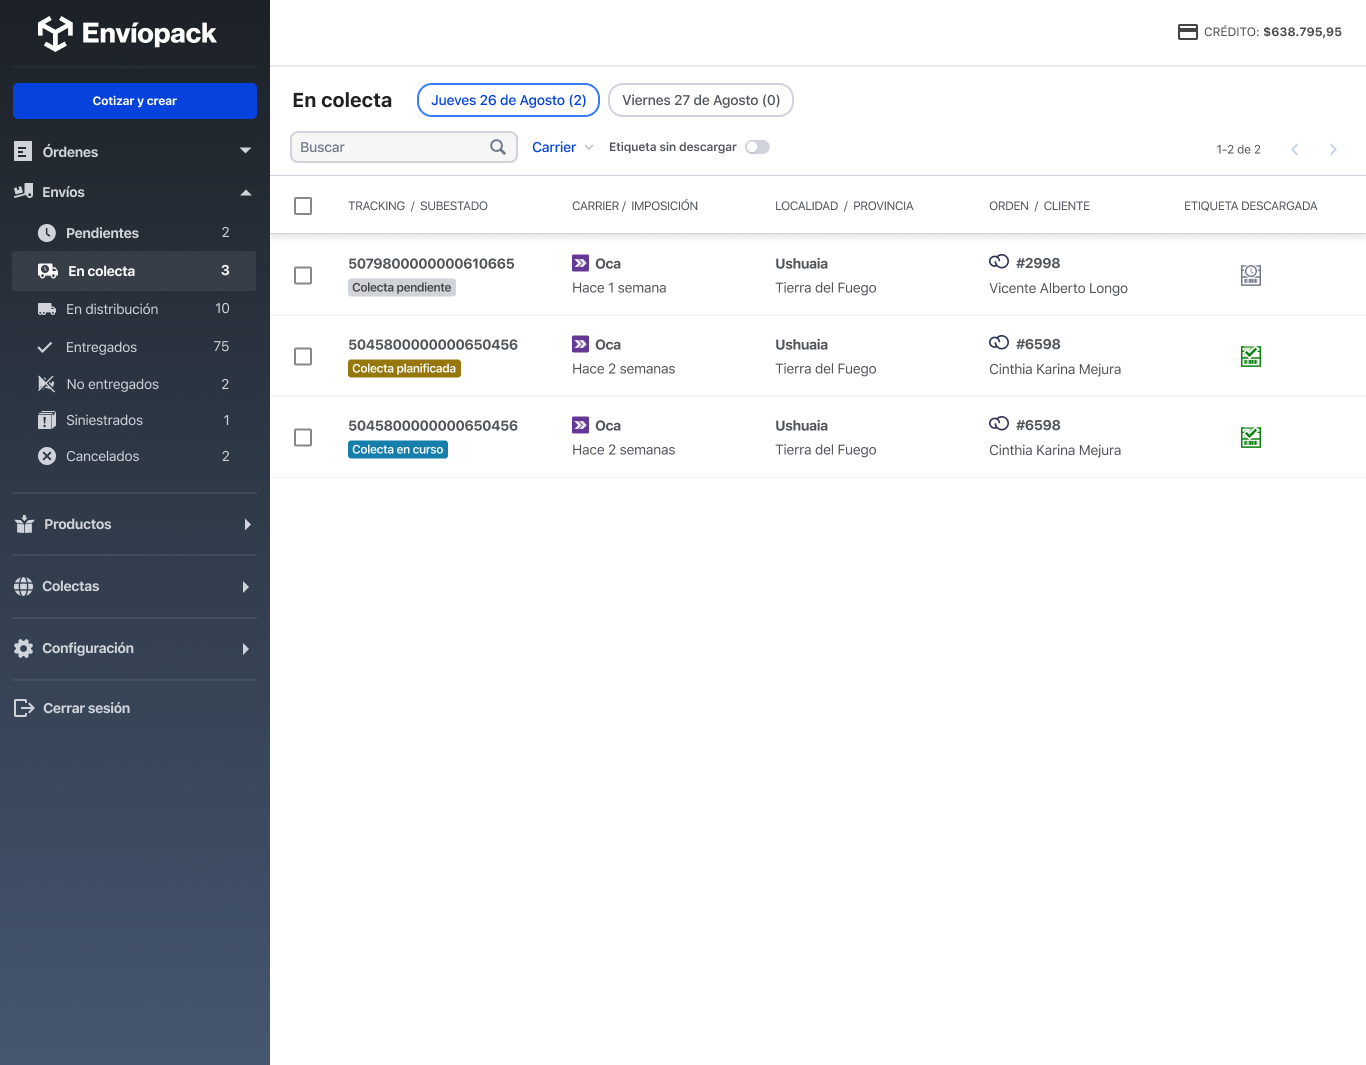
Task: Open the Carrier filter dropdown
Action: [x=562, y=147]
